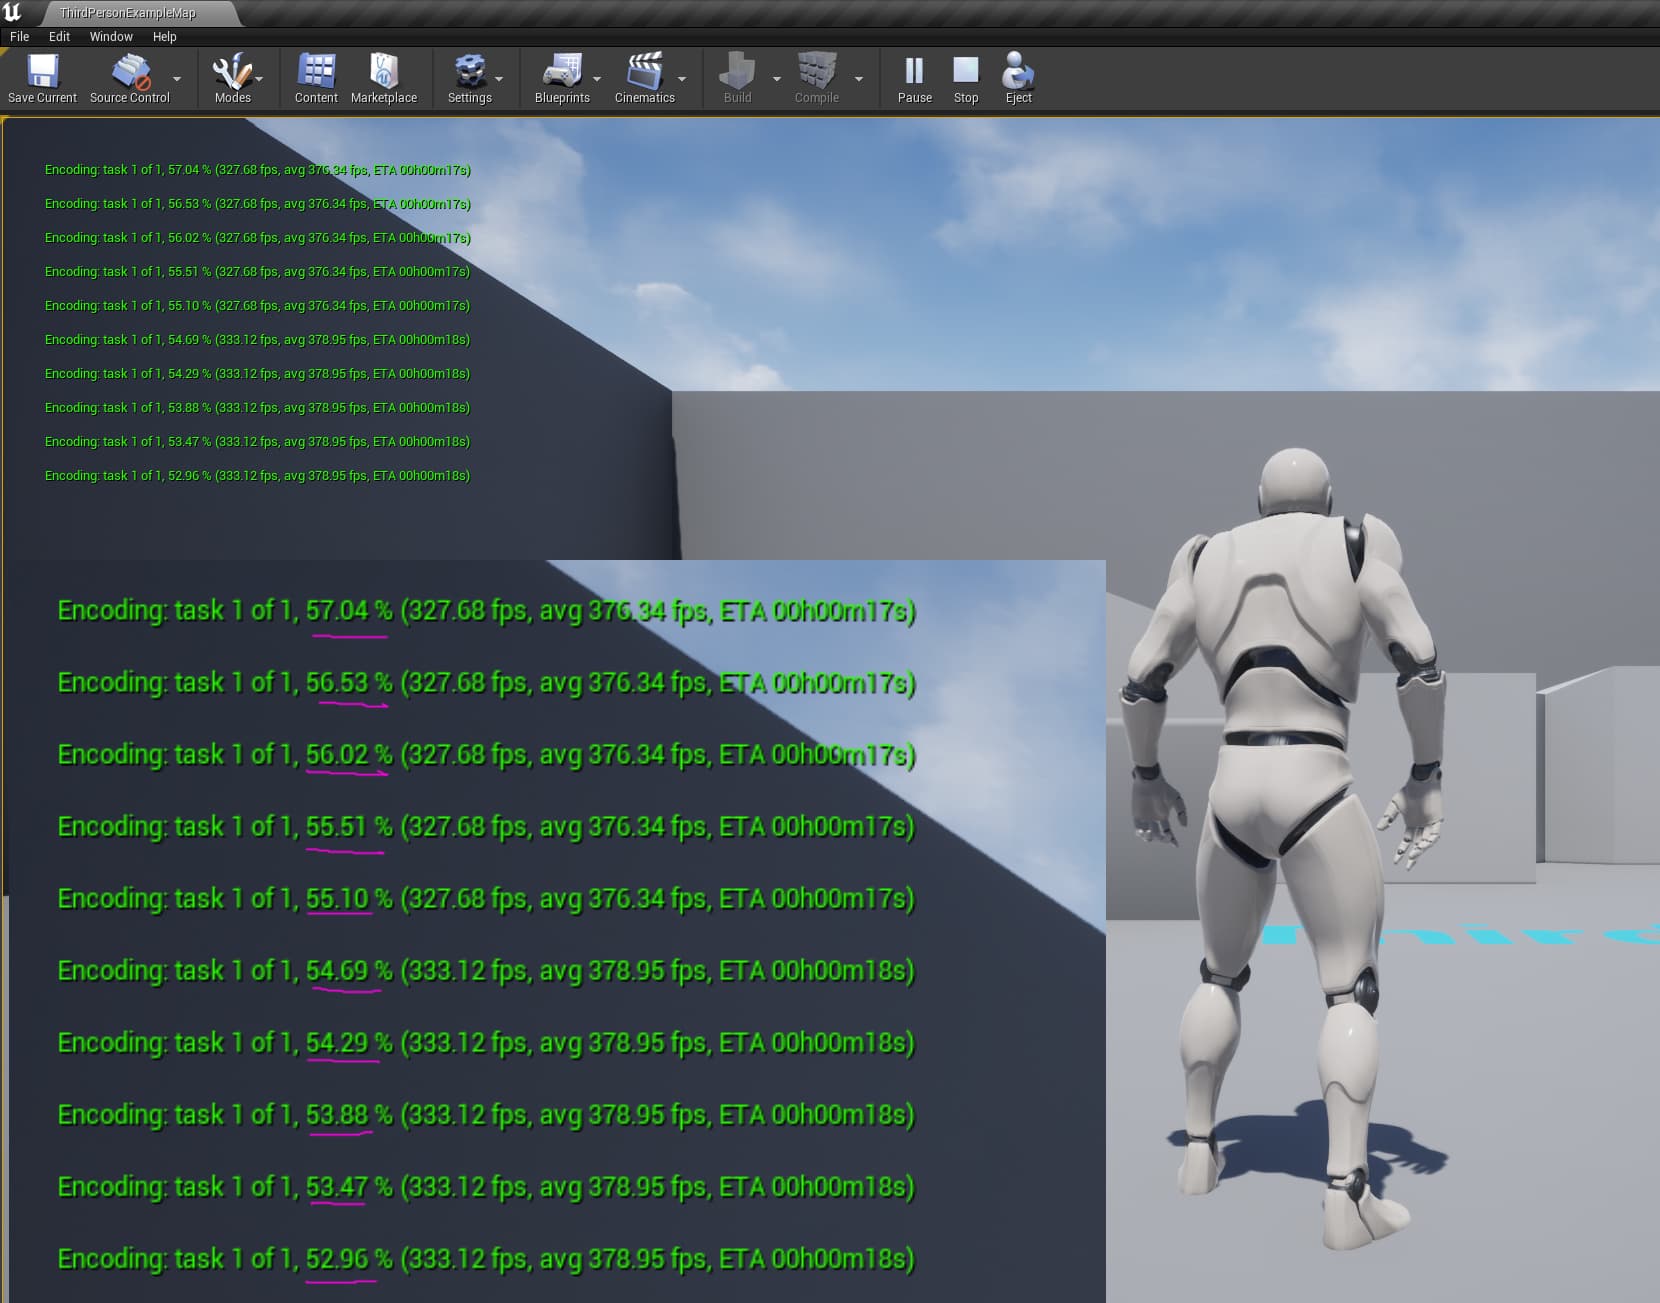
Task: Expand the Source Control dropdown arrow
Action: (x=177, y=79)
